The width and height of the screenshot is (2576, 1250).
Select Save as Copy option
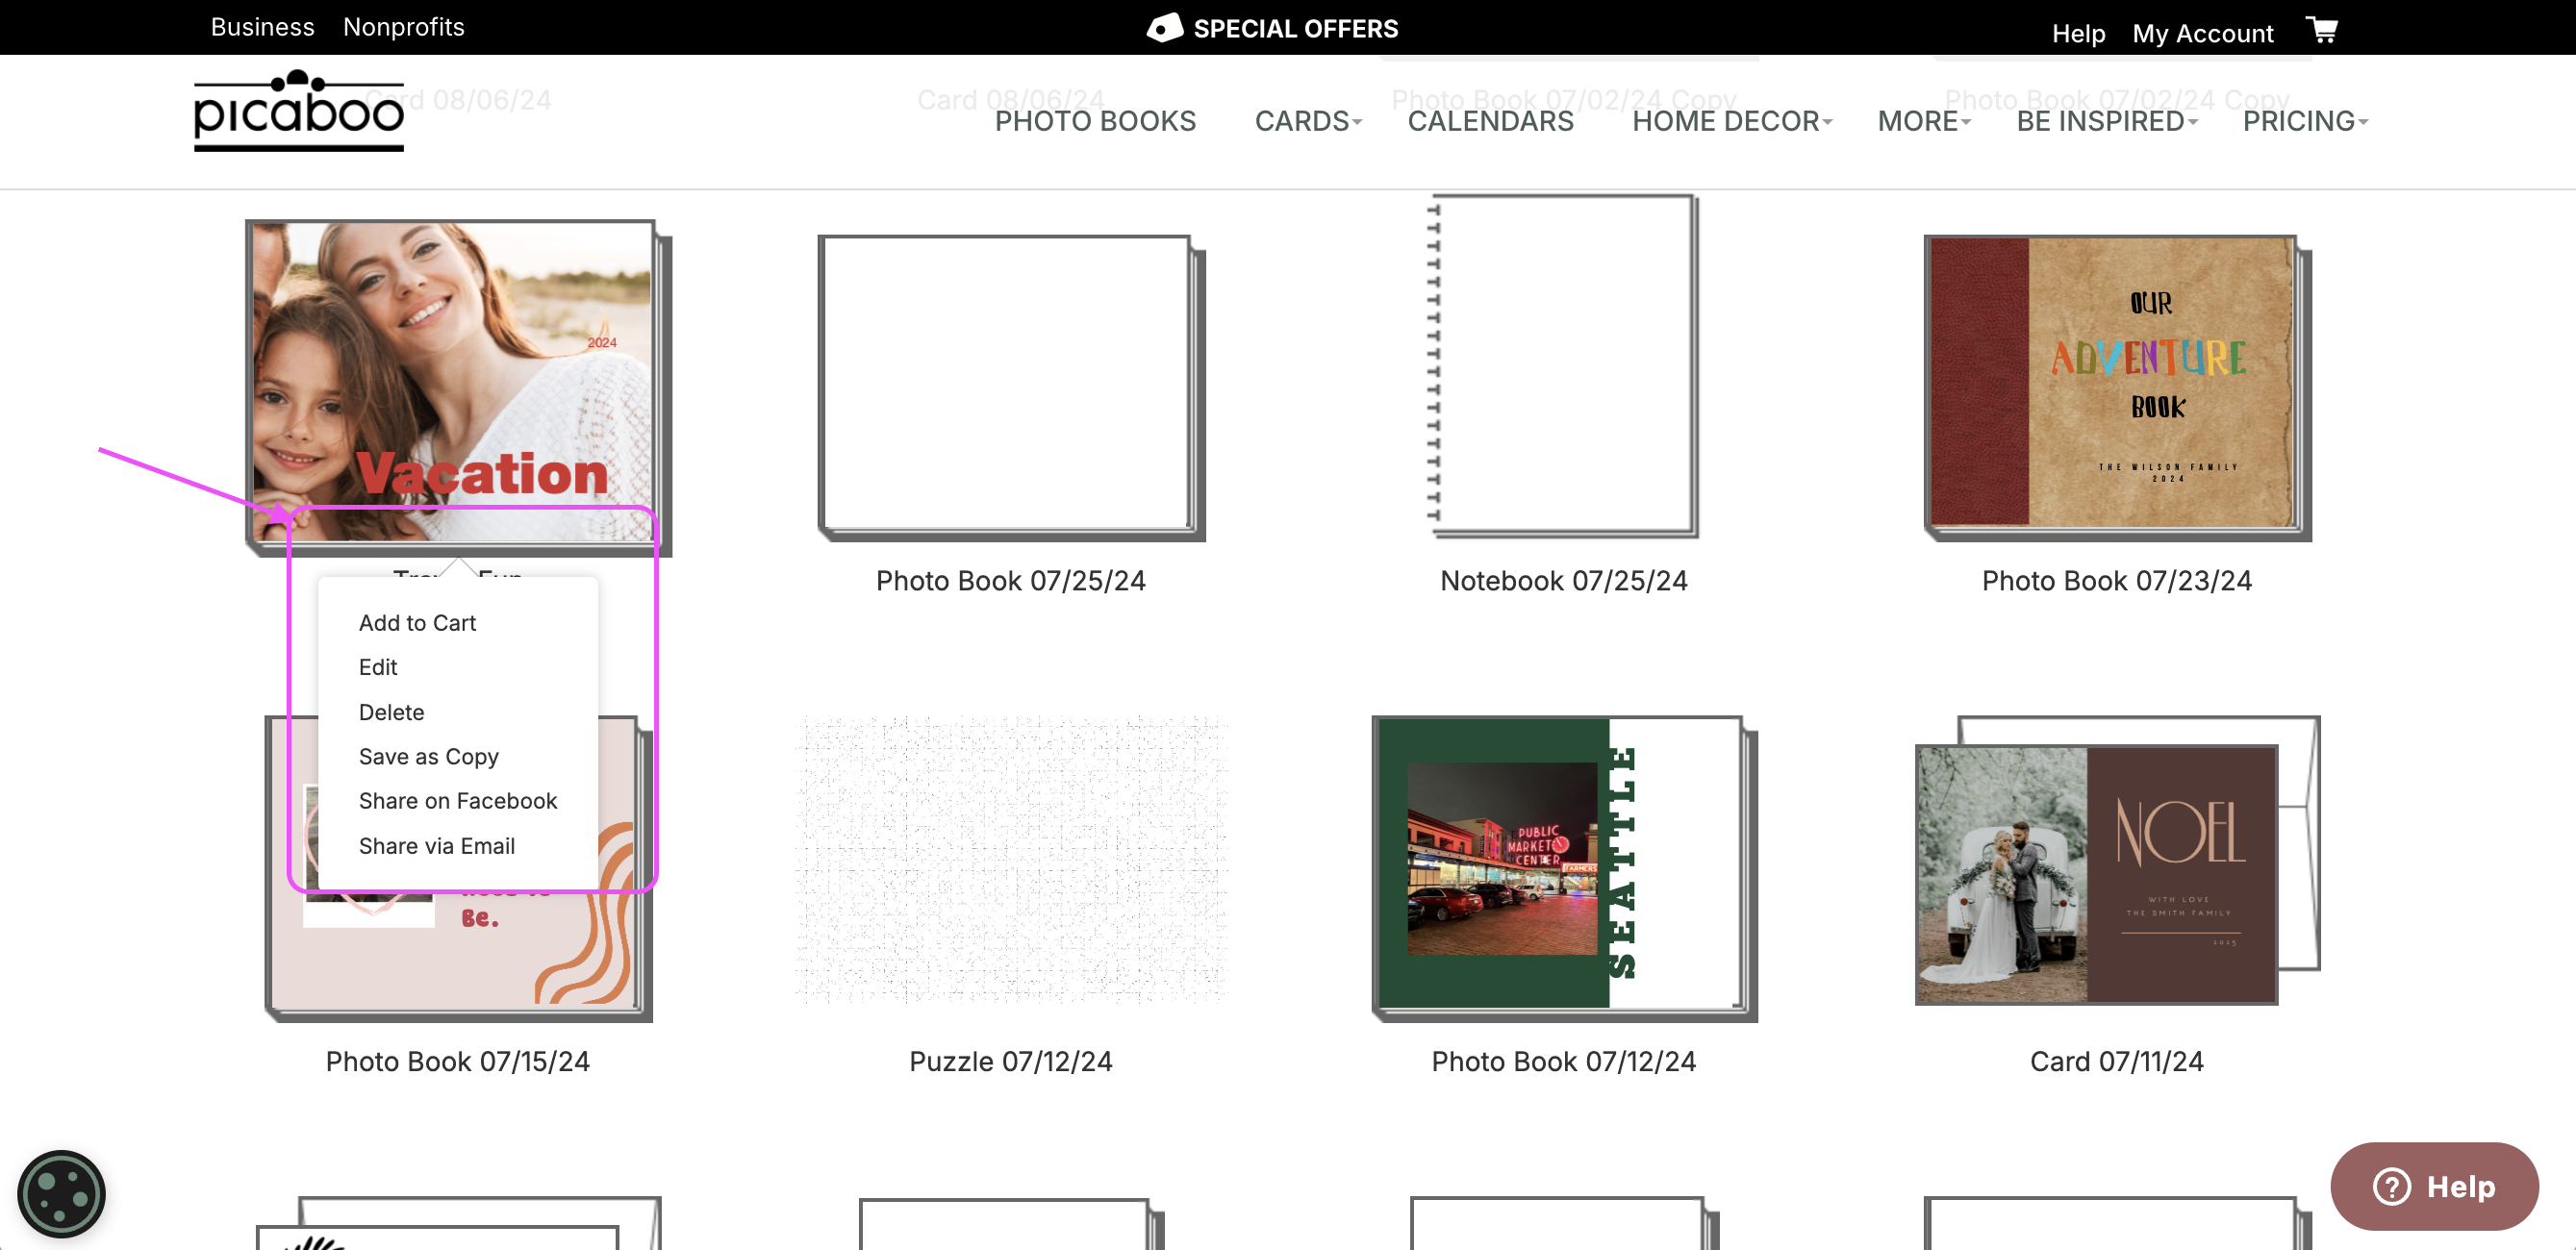point(428,756)
